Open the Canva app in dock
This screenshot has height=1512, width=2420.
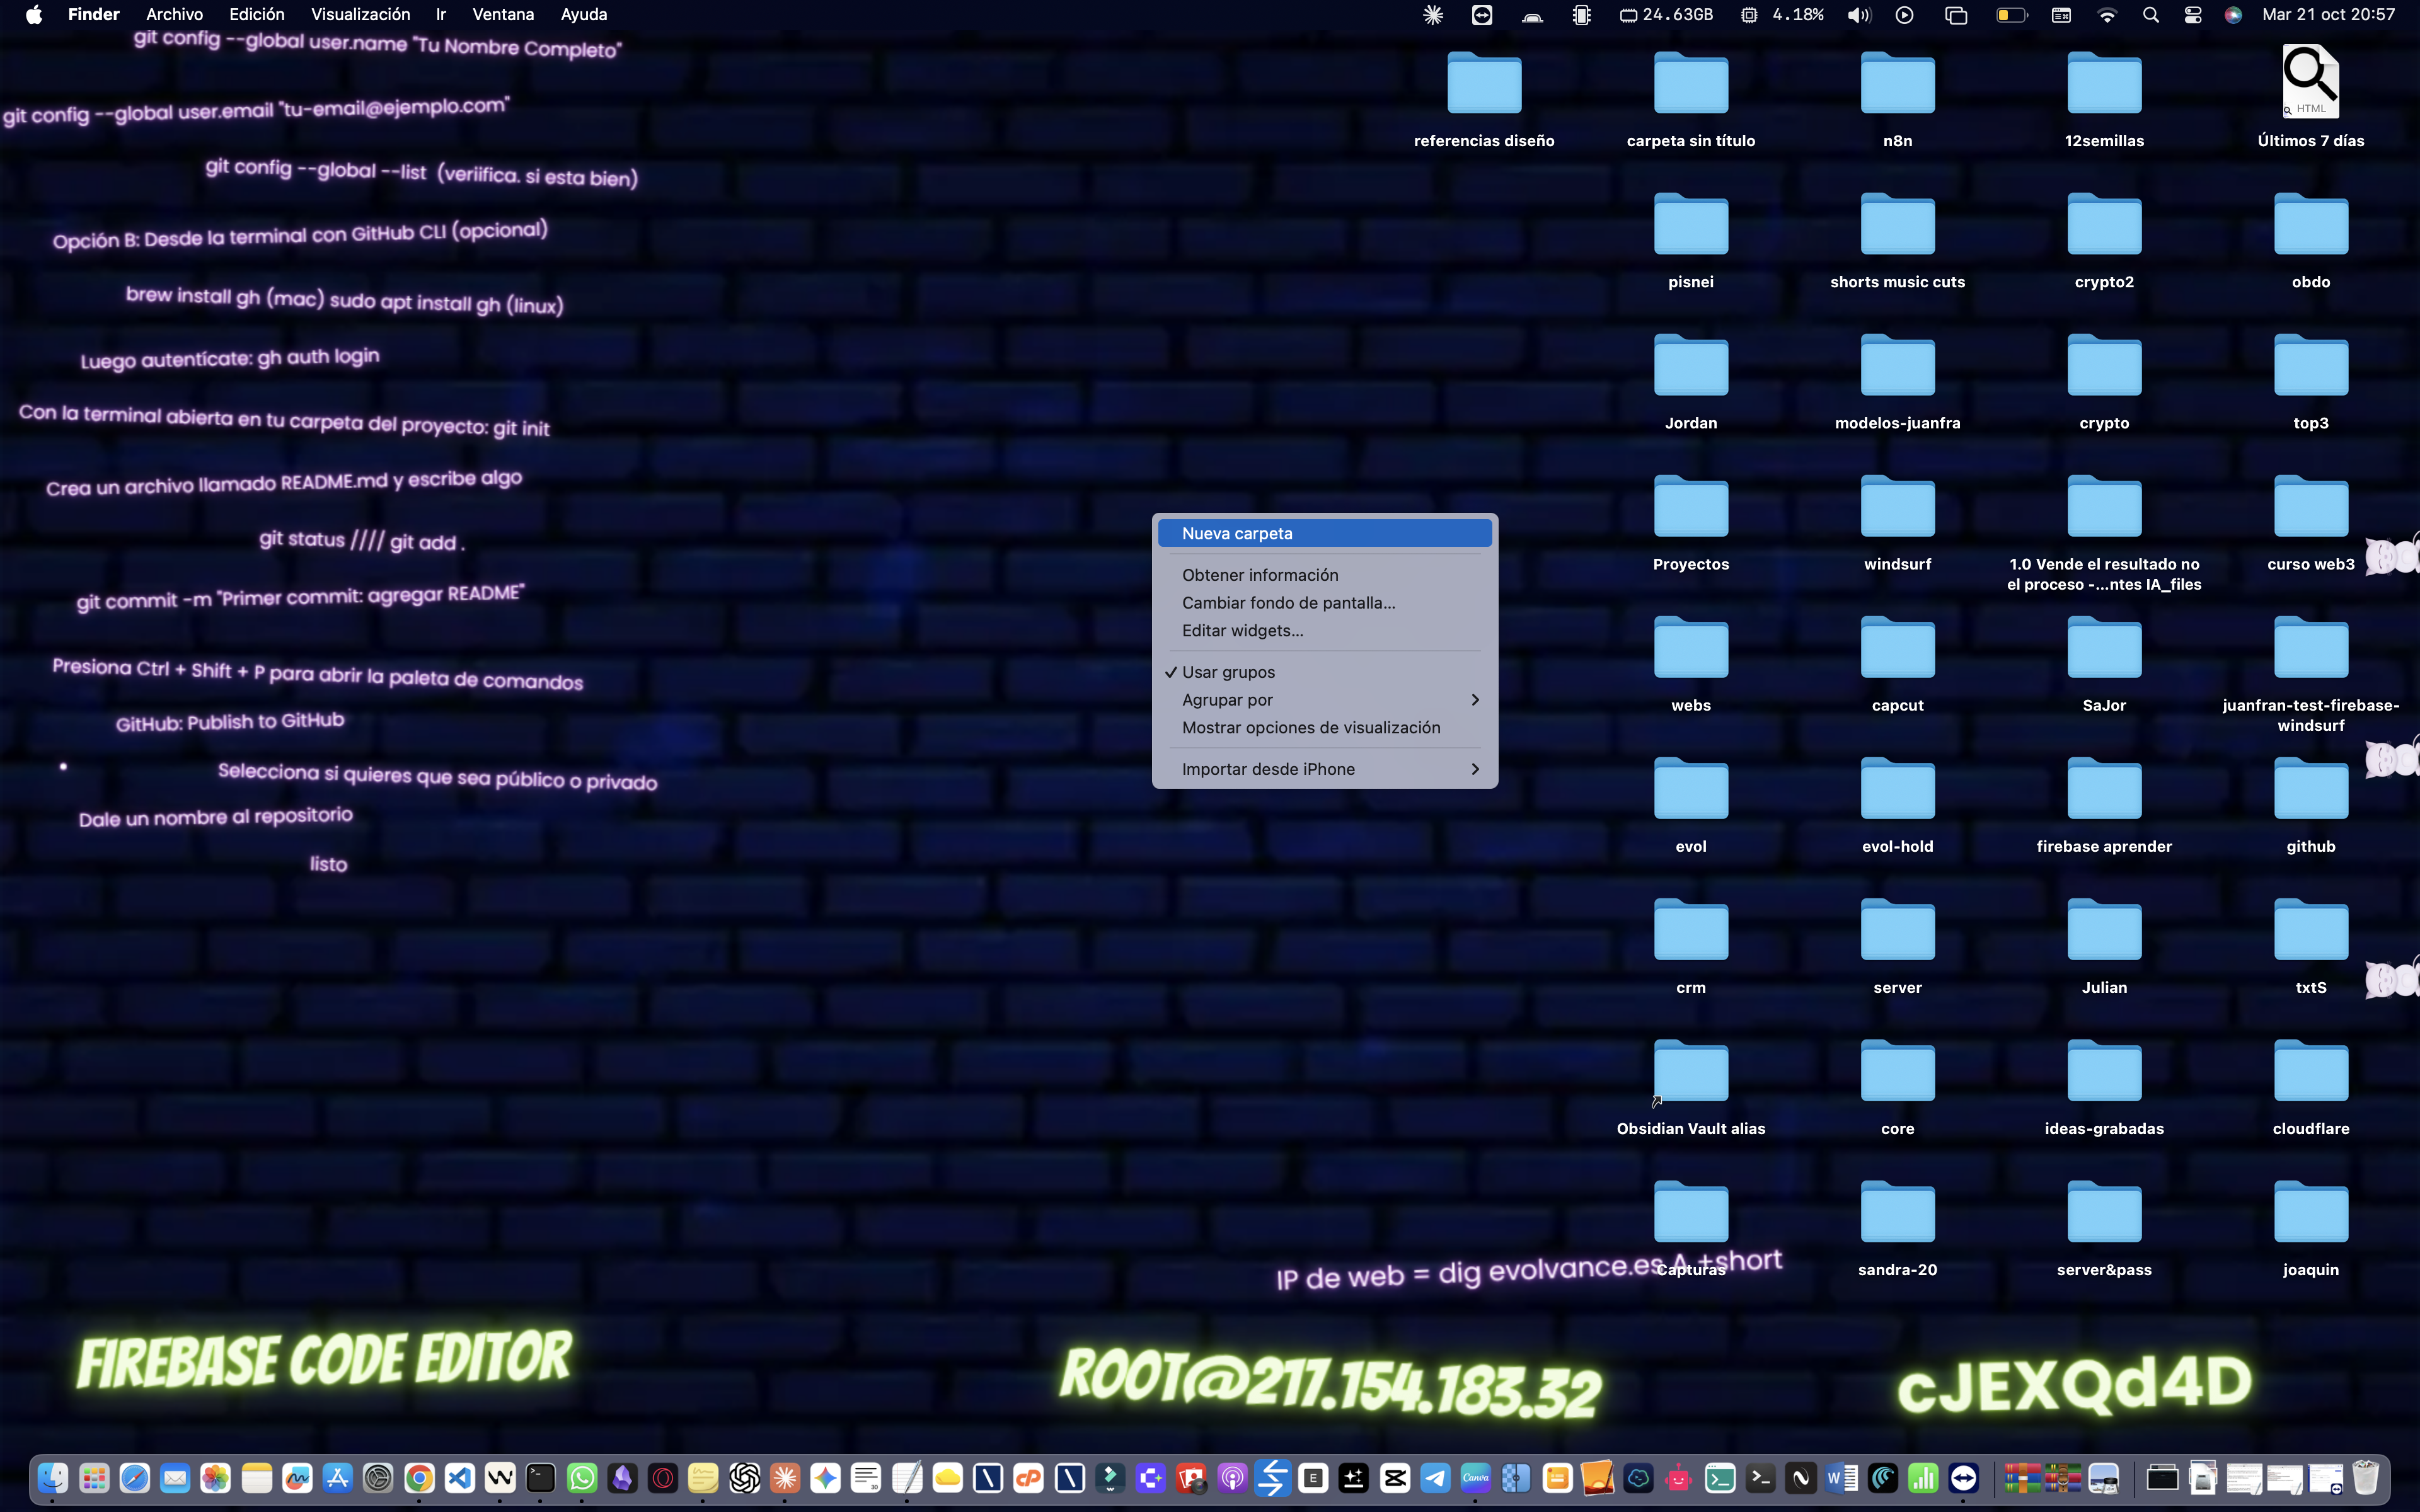(1475, 1477)
